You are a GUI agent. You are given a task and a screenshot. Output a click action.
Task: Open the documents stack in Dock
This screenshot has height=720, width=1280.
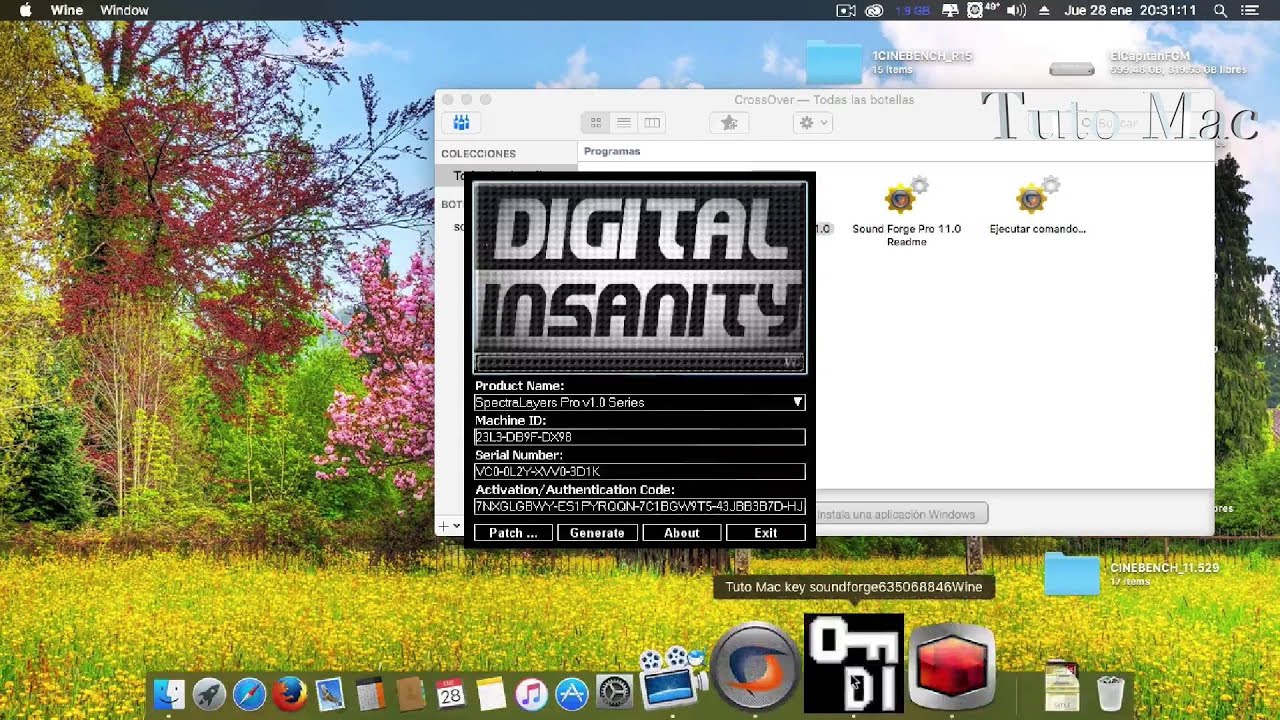pyautogui.click(x=1061, y=687)
